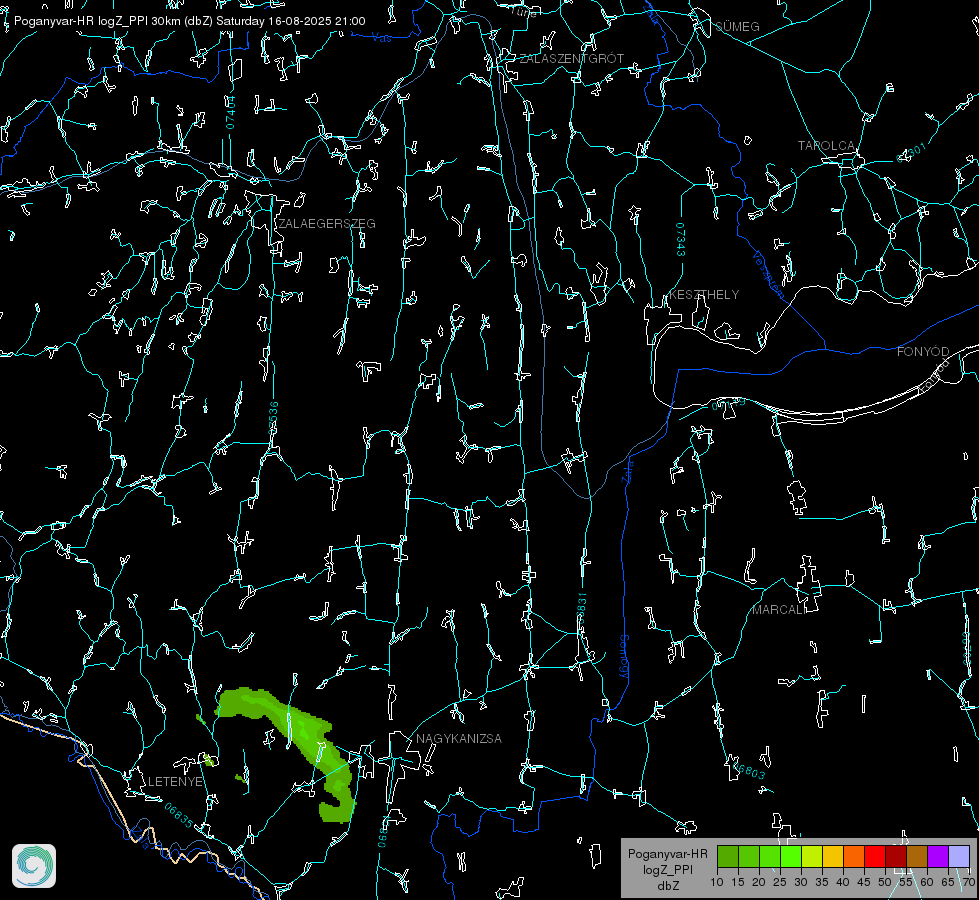The height and width of the screenshot is (900, 979).
Task: Select the NAGYKANIZSA city label
Action: tap(459, 739)
